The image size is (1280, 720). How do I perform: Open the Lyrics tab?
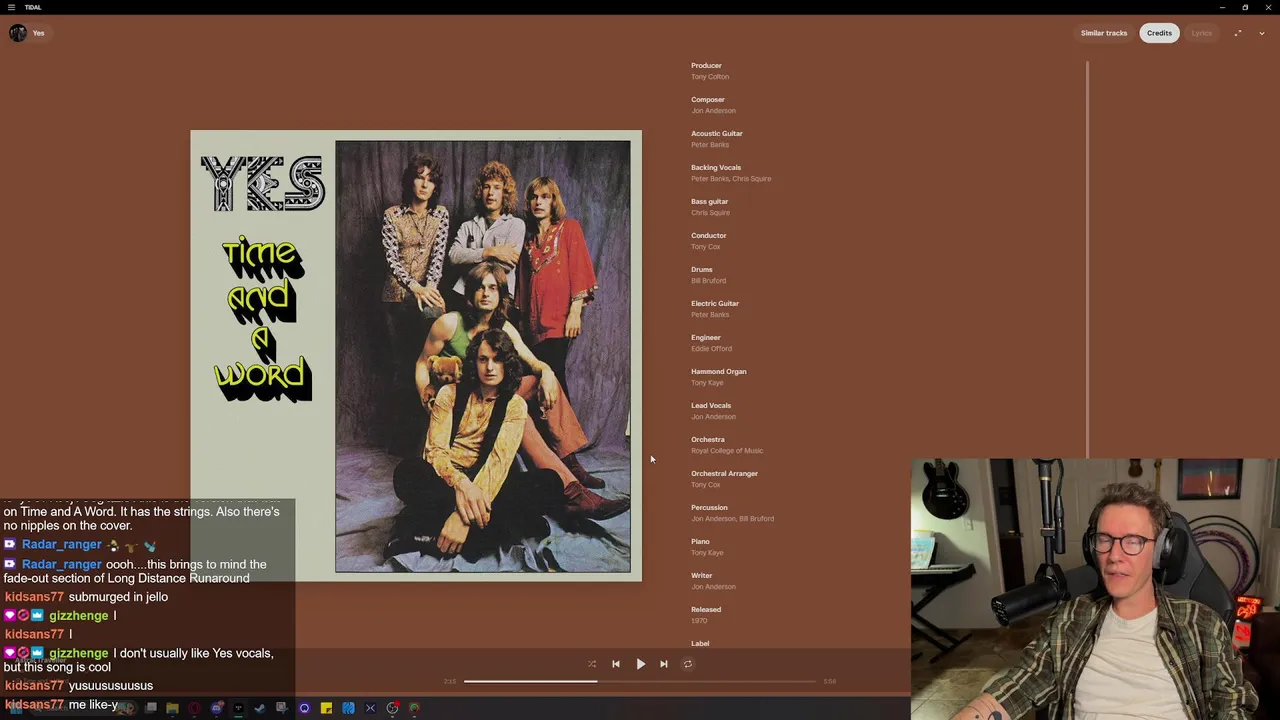click(x=1201, y=33)
